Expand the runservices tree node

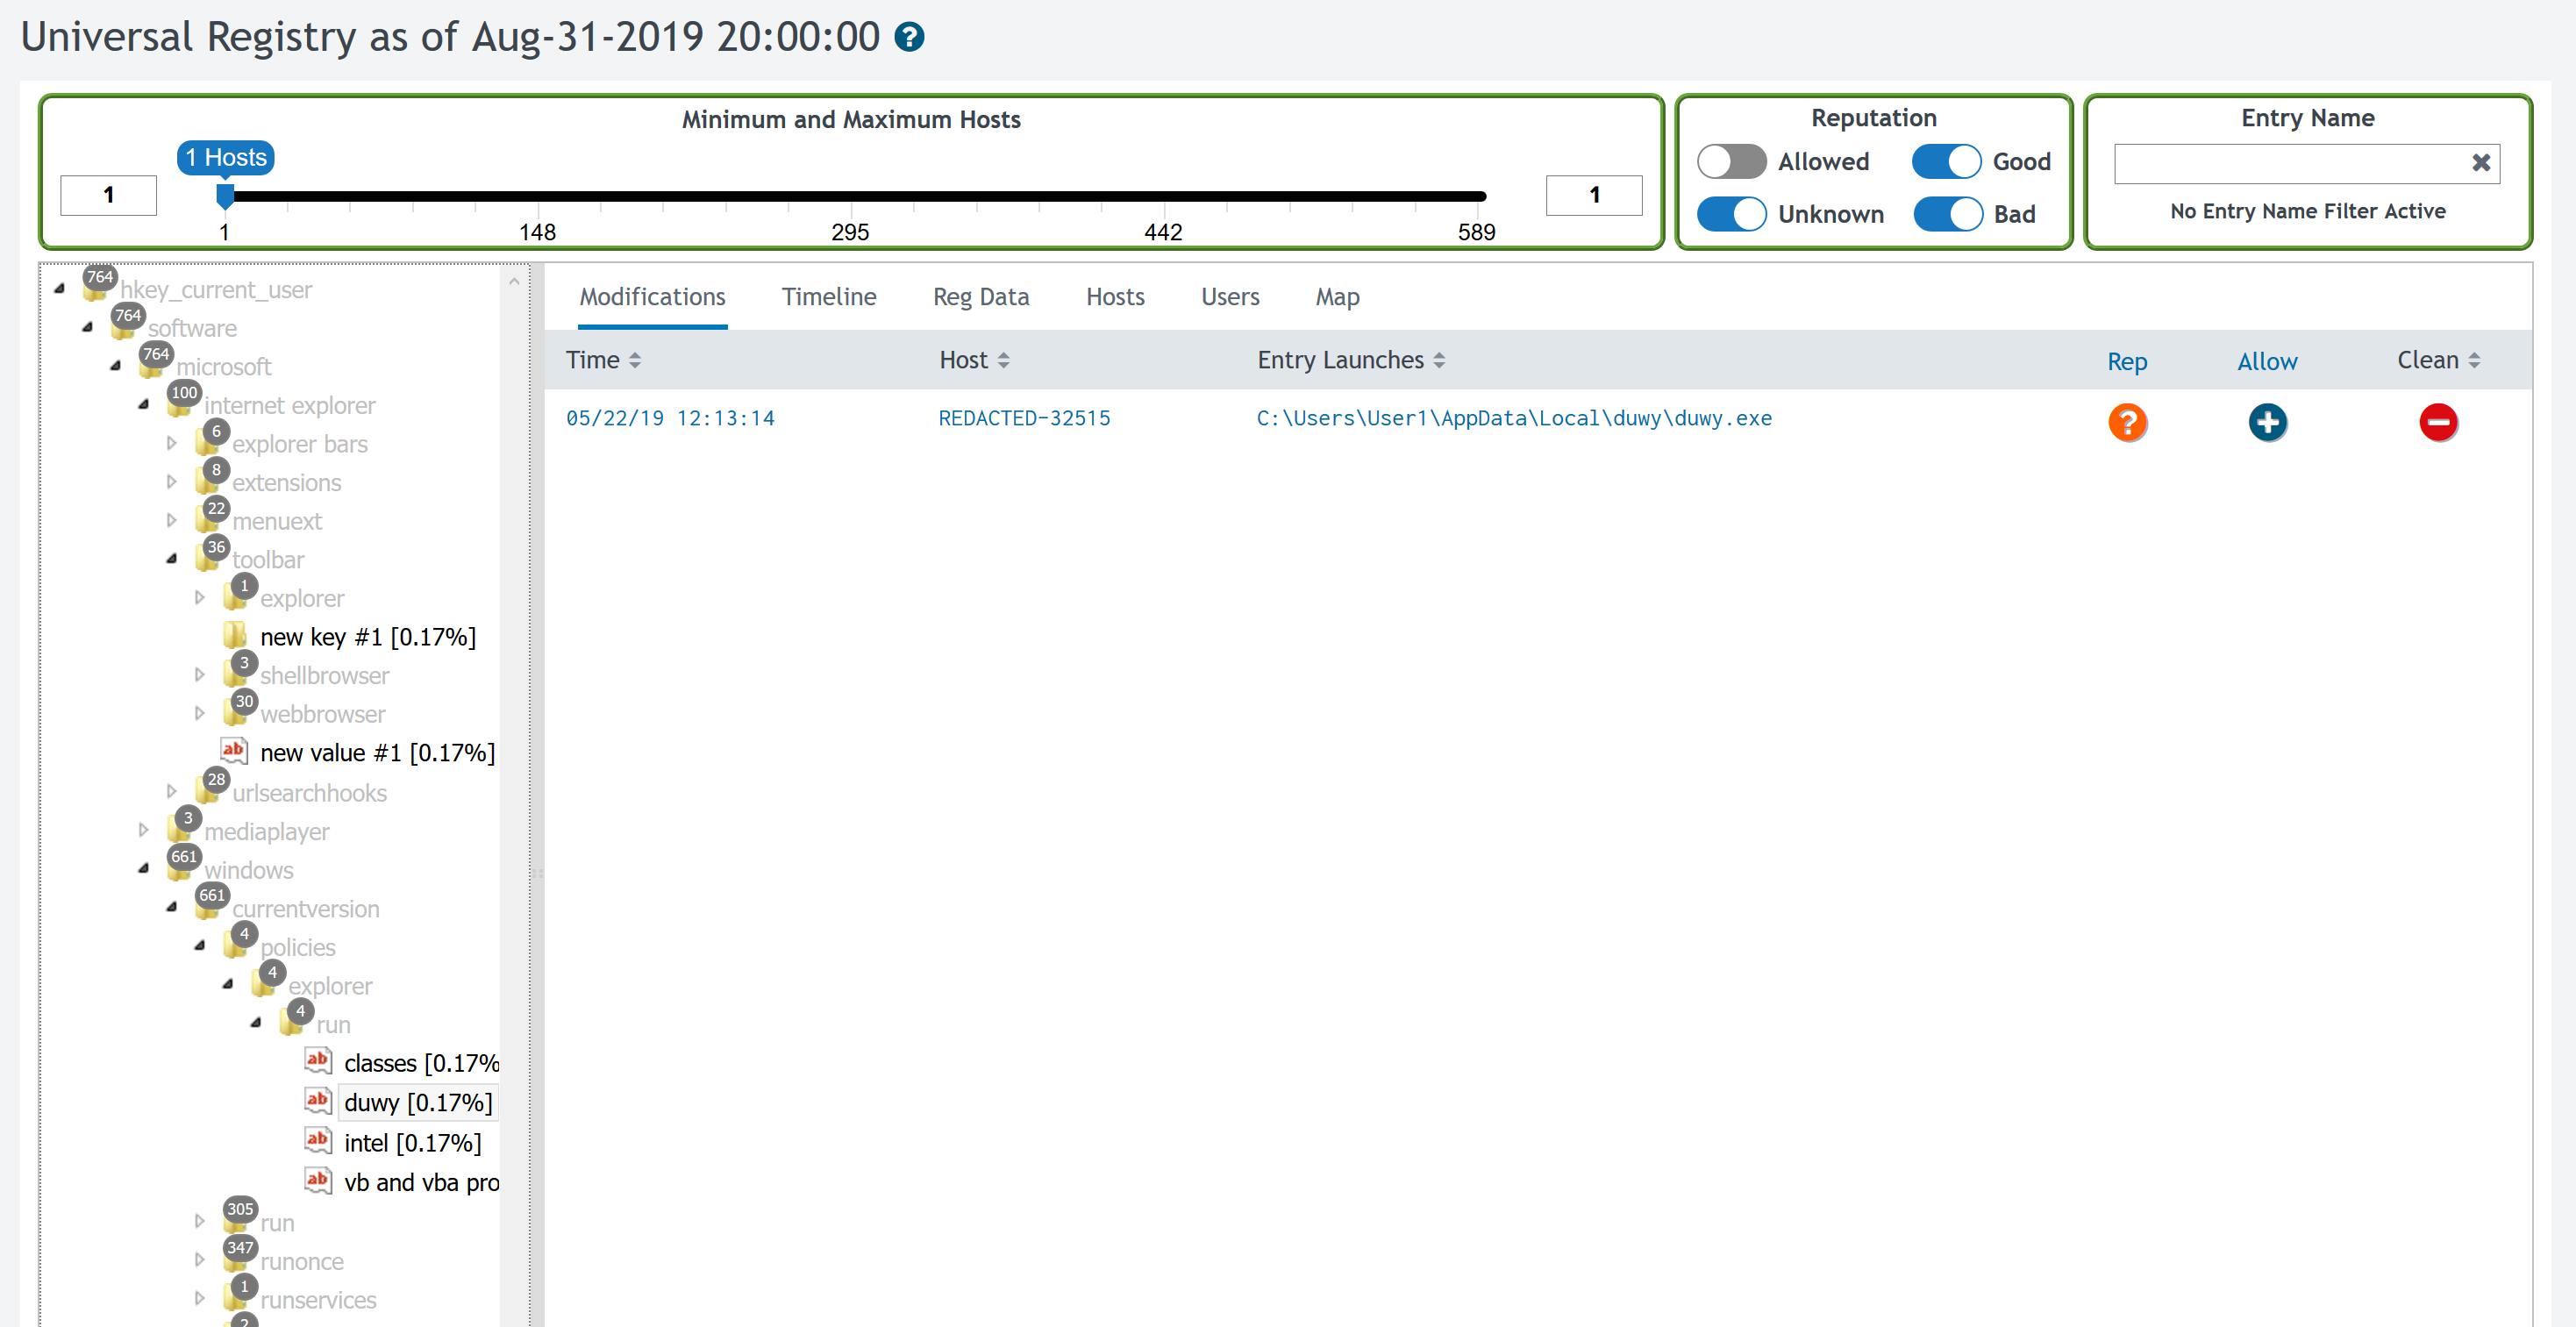pos(200,1298)
